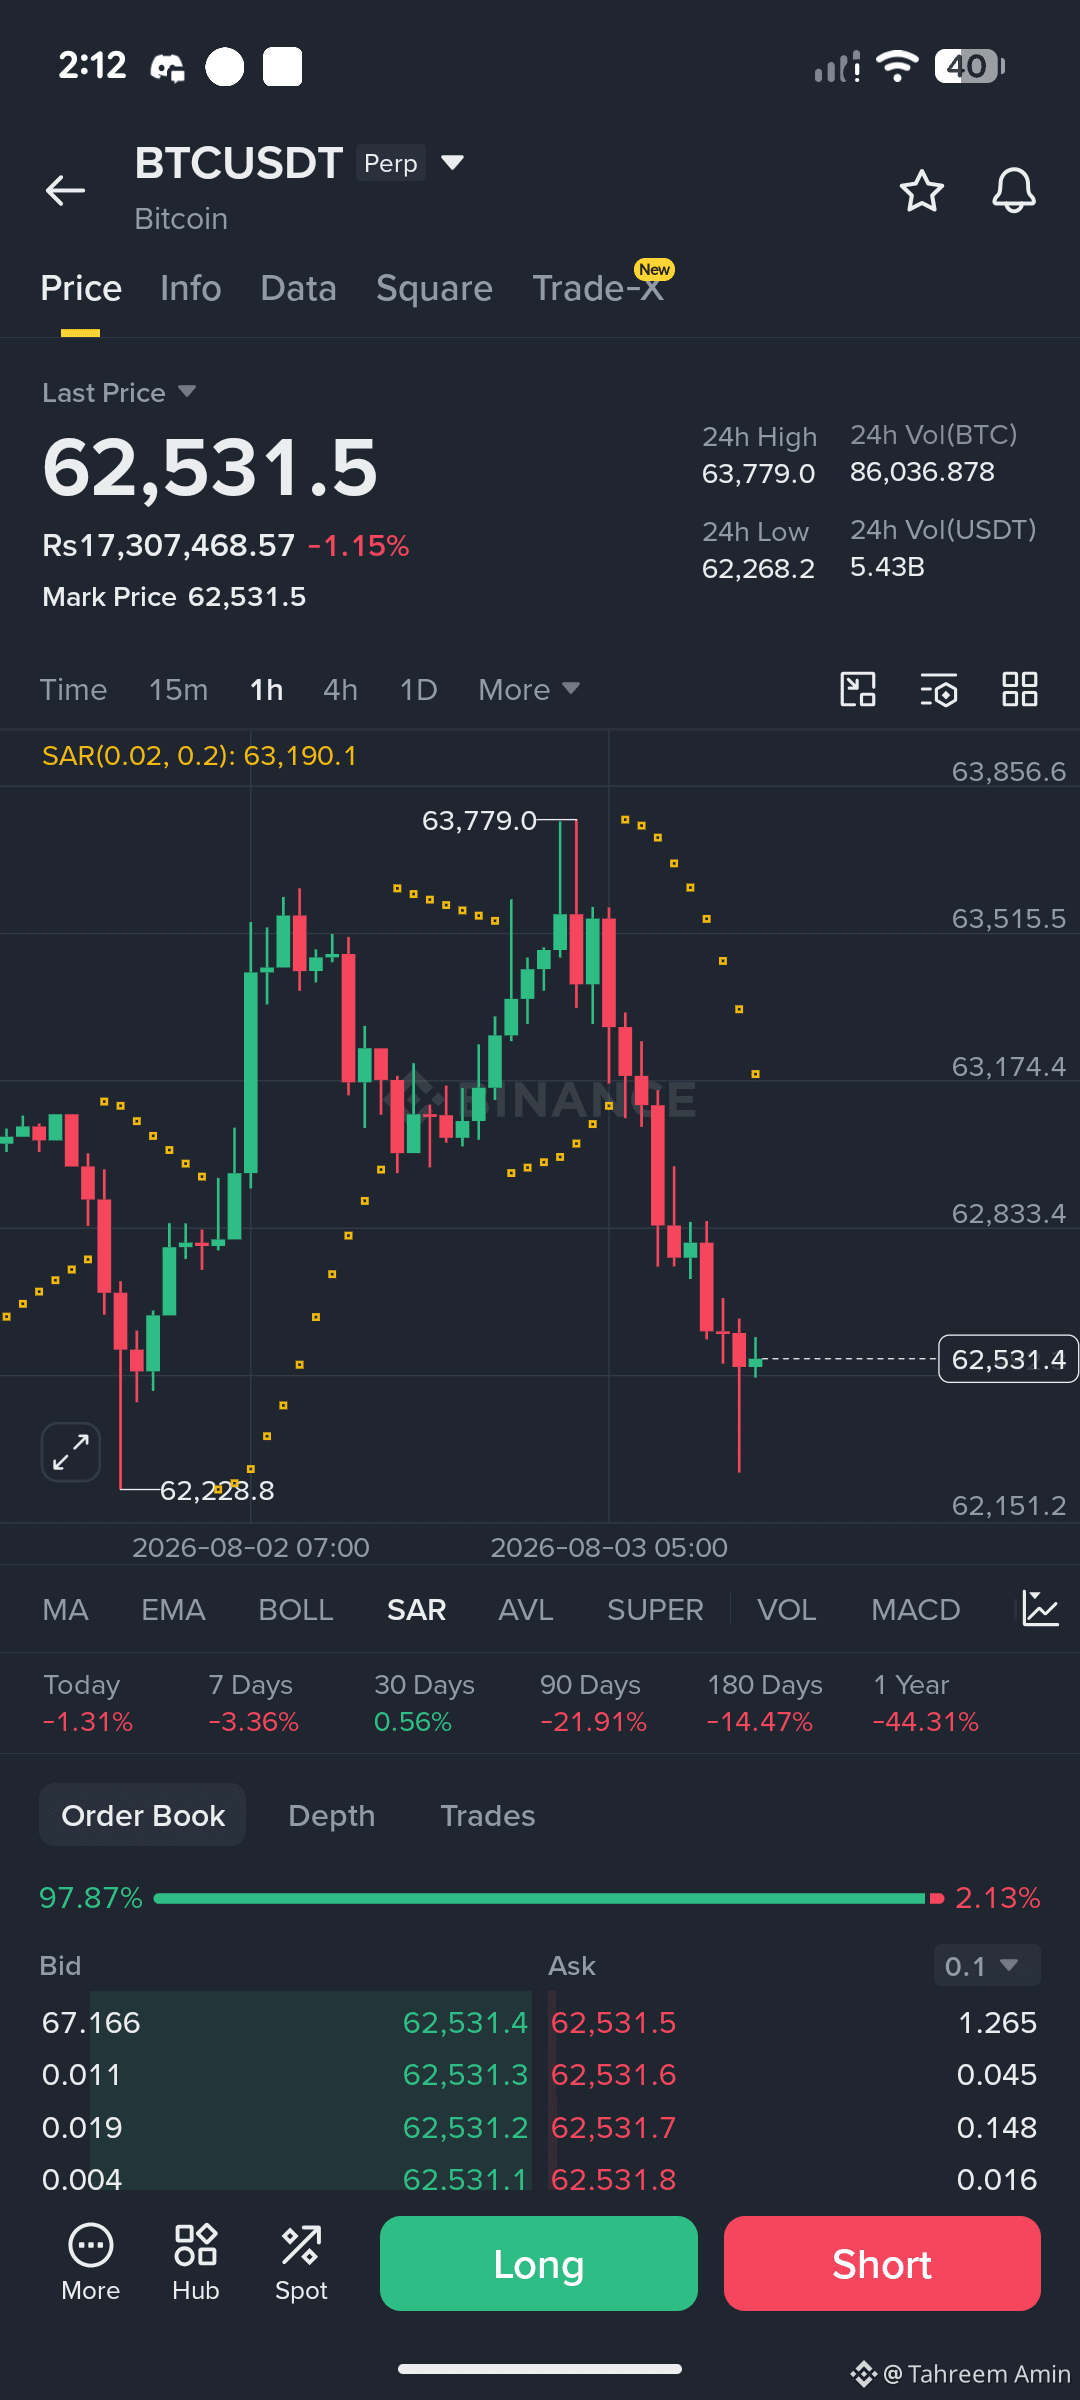Image resolution: width=1080 pixels, height=2400 pixels.
Task: Toggle the VOL sub-indicator
Action: [x=786, y=1609]
